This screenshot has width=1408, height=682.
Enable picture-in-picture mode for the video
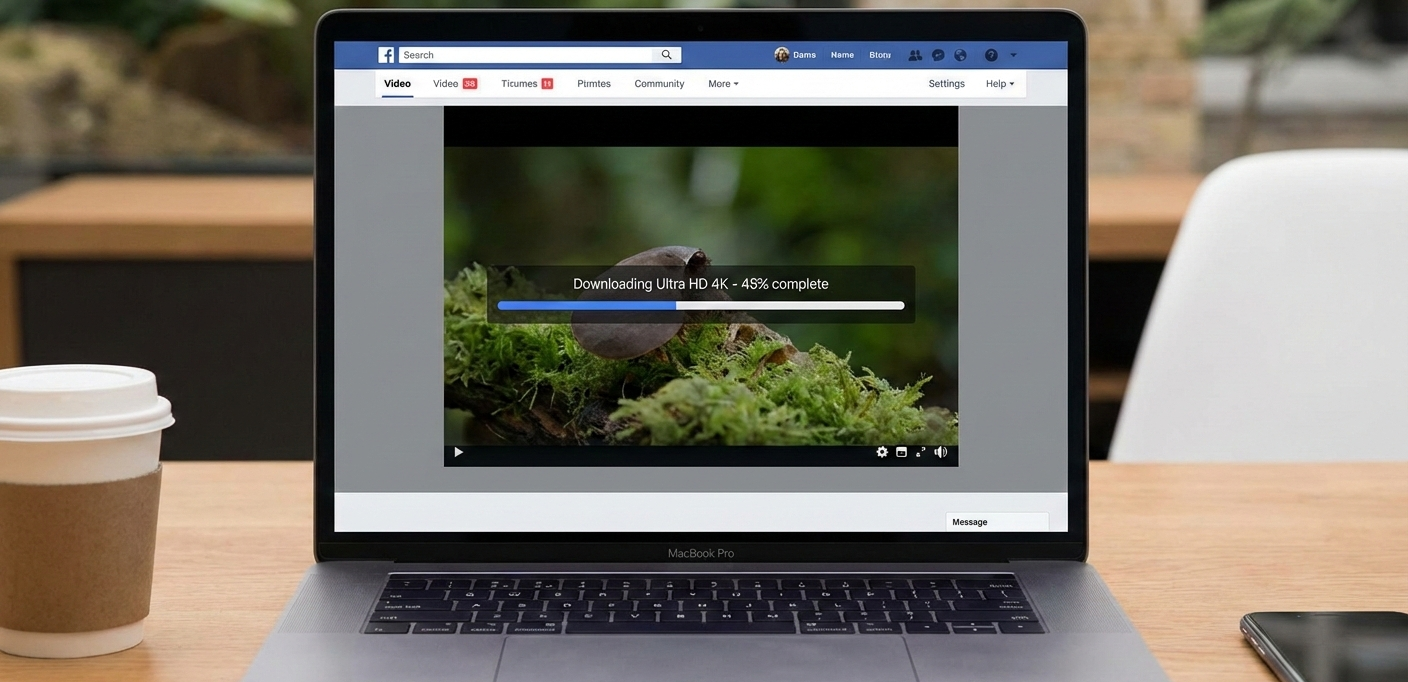899,451
